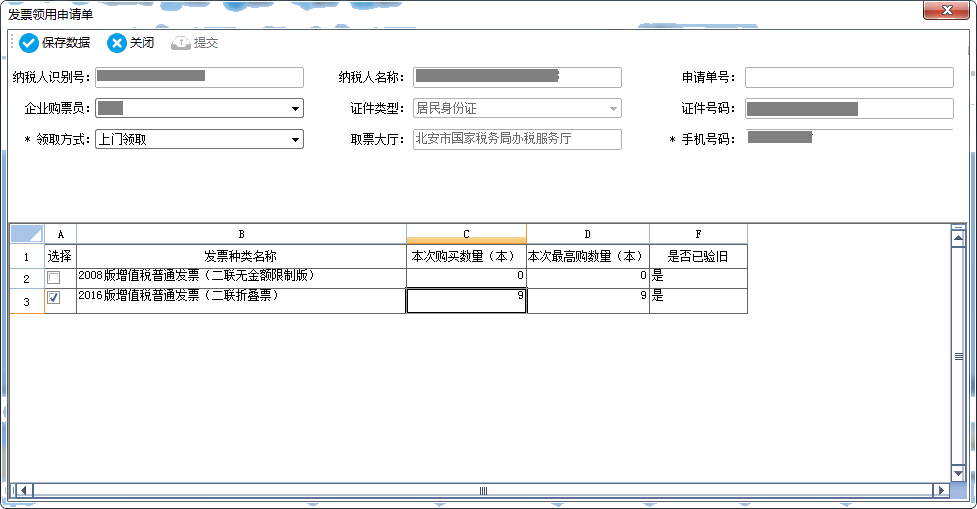The image size is (977, 509).
Task: Open the 证件类型 dropdown
Action: pos(613,108)
